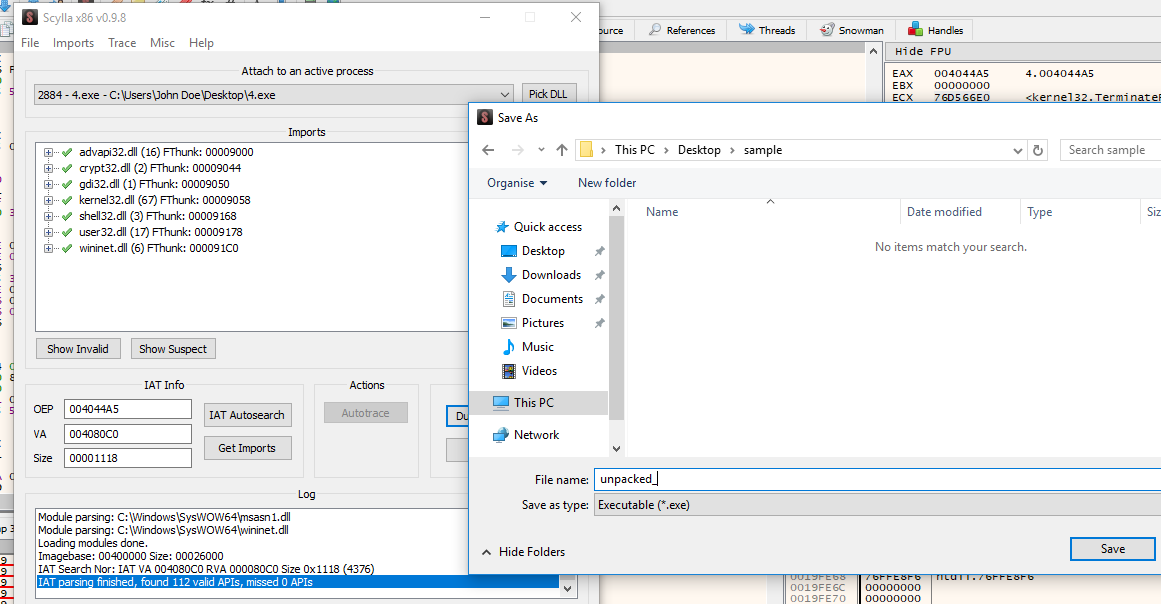This screenshot has width=1161, height=604.
Task: Open Scylla Help menu
Action: pos(201,43)
